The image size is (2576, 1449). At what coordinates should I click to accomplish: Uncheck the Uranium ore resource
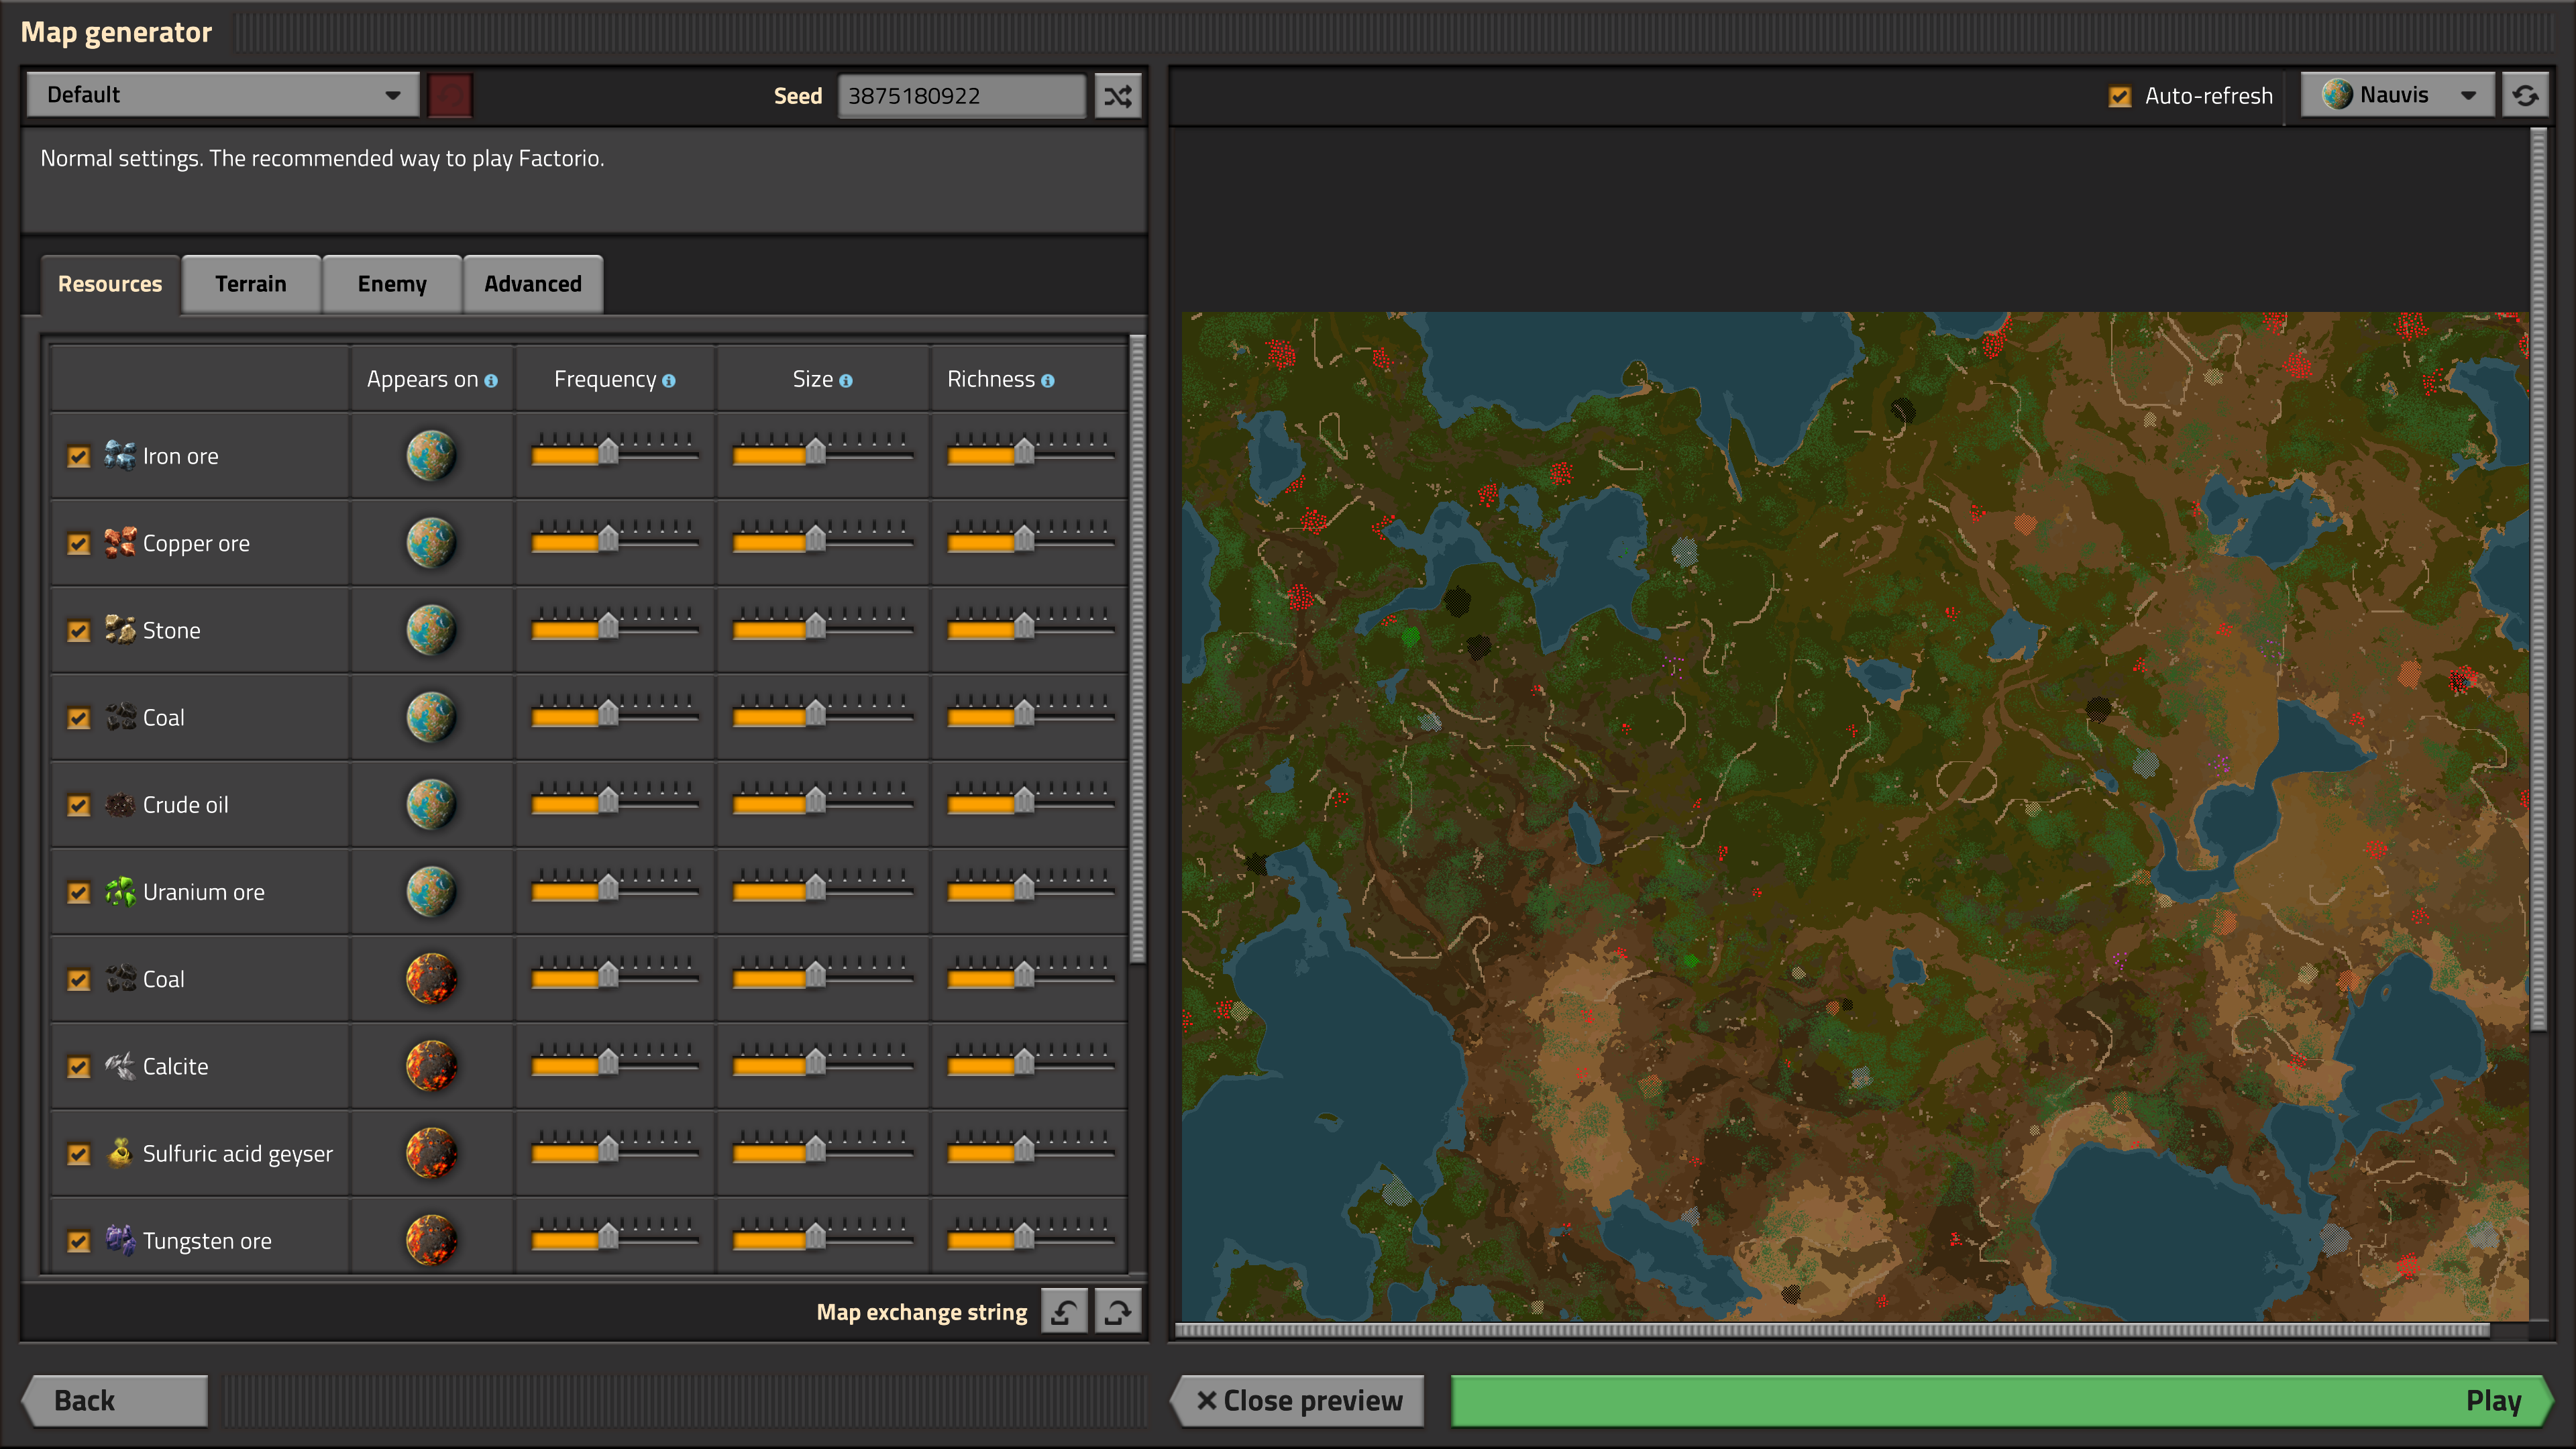click(78, 893)
